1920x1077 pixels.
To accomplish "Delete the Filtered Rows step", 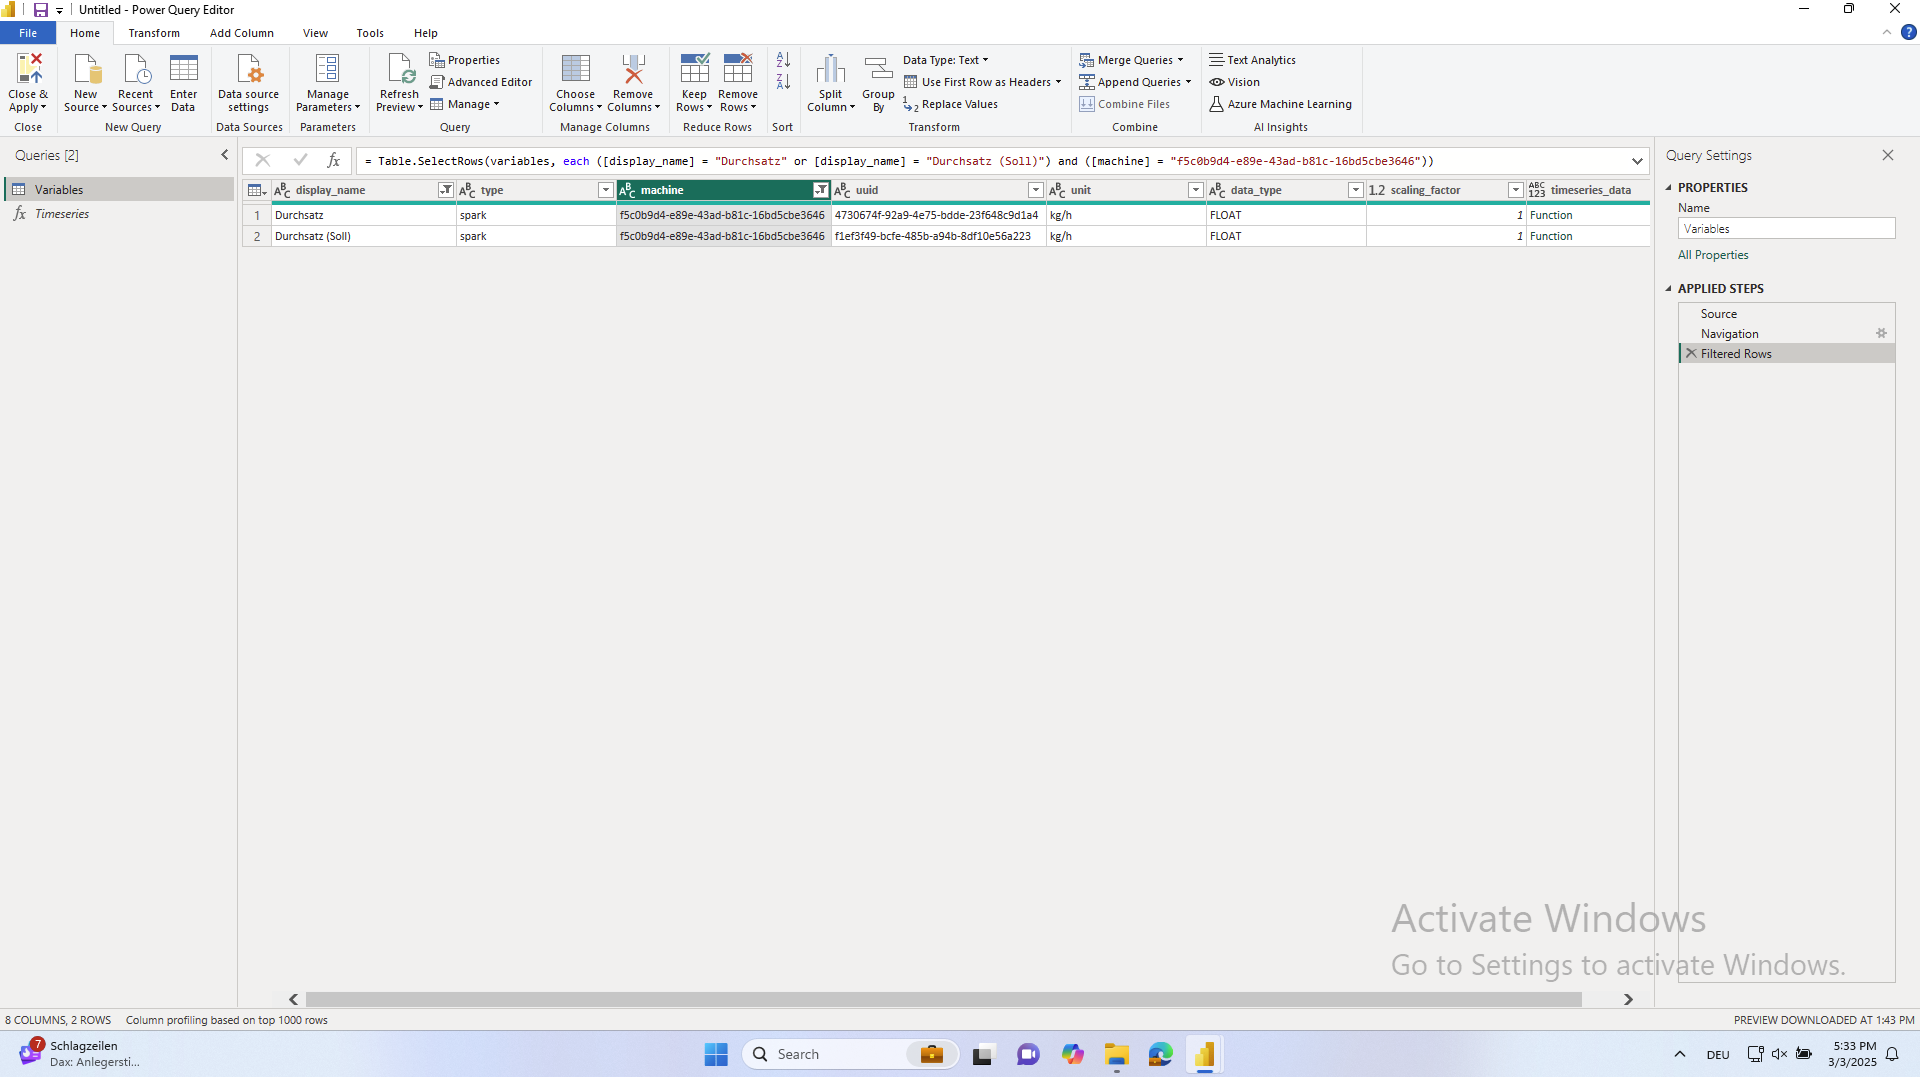I will pyautogui.click(x=1691, y=354).
